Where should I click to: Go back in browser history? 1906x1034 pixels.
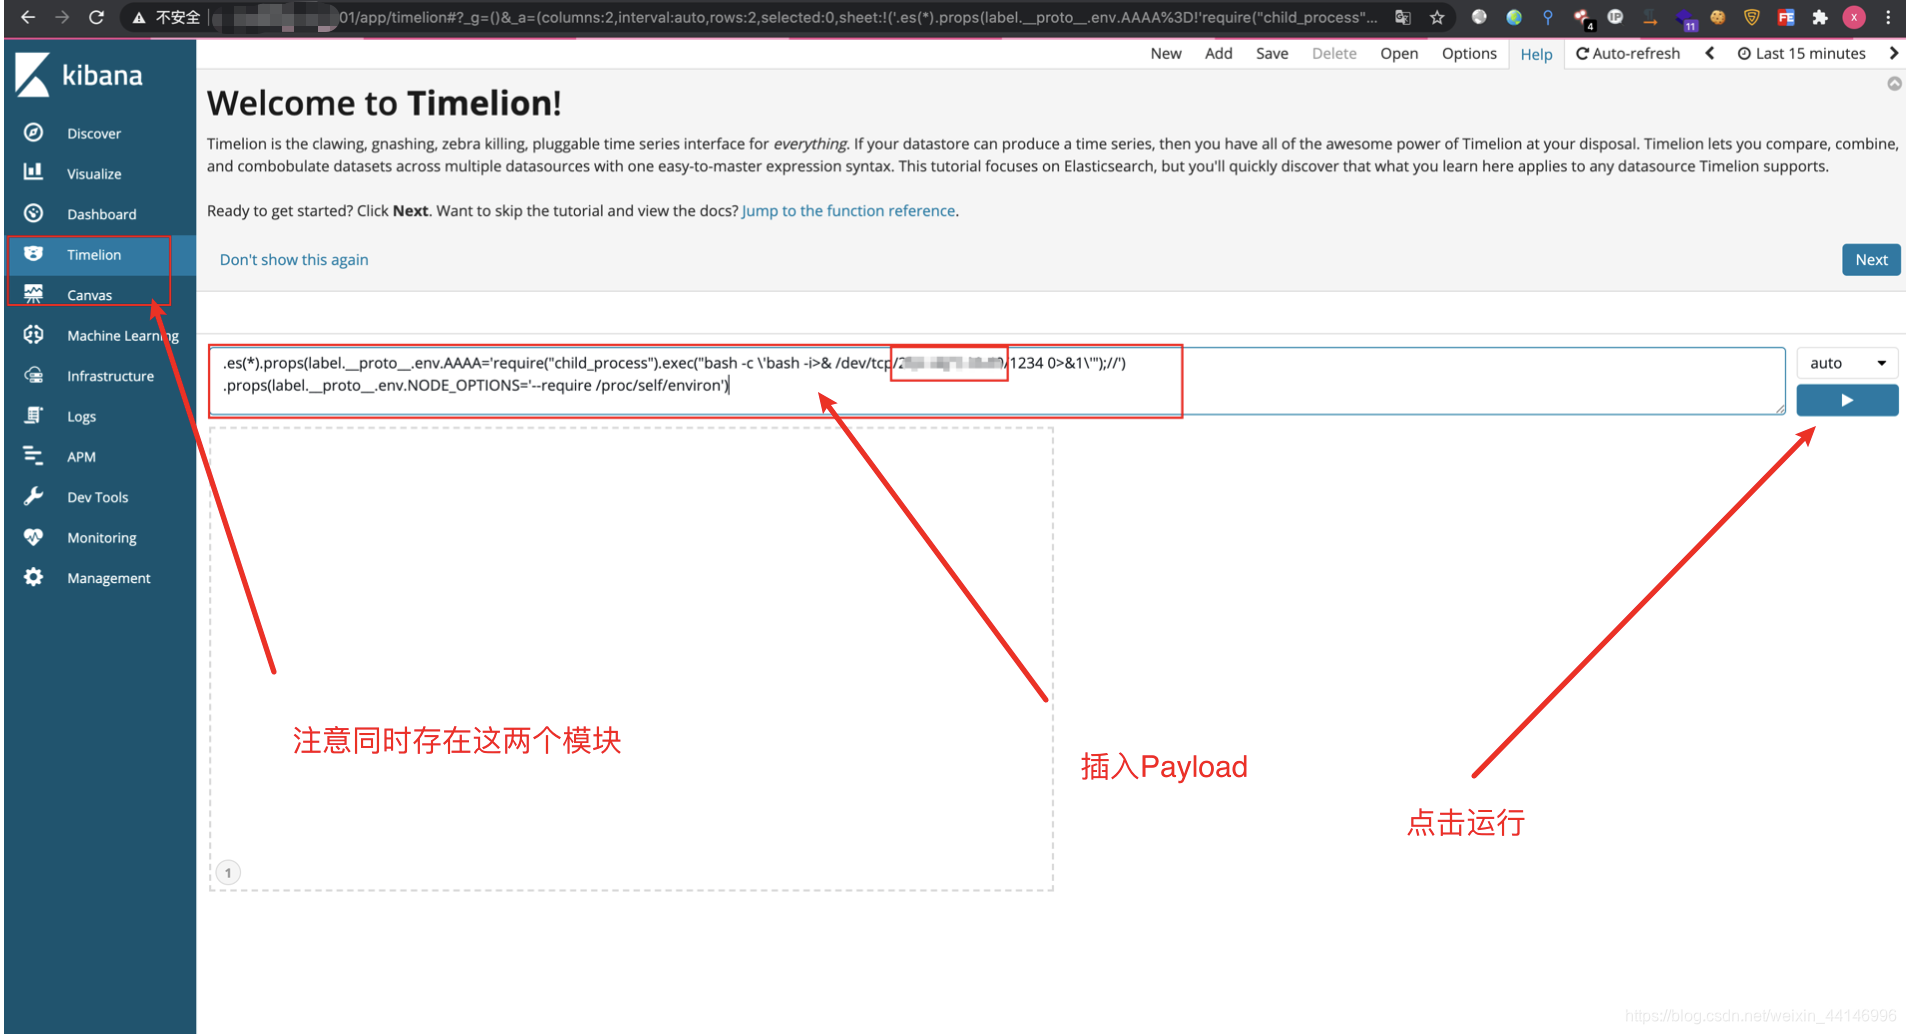point(28,17)
